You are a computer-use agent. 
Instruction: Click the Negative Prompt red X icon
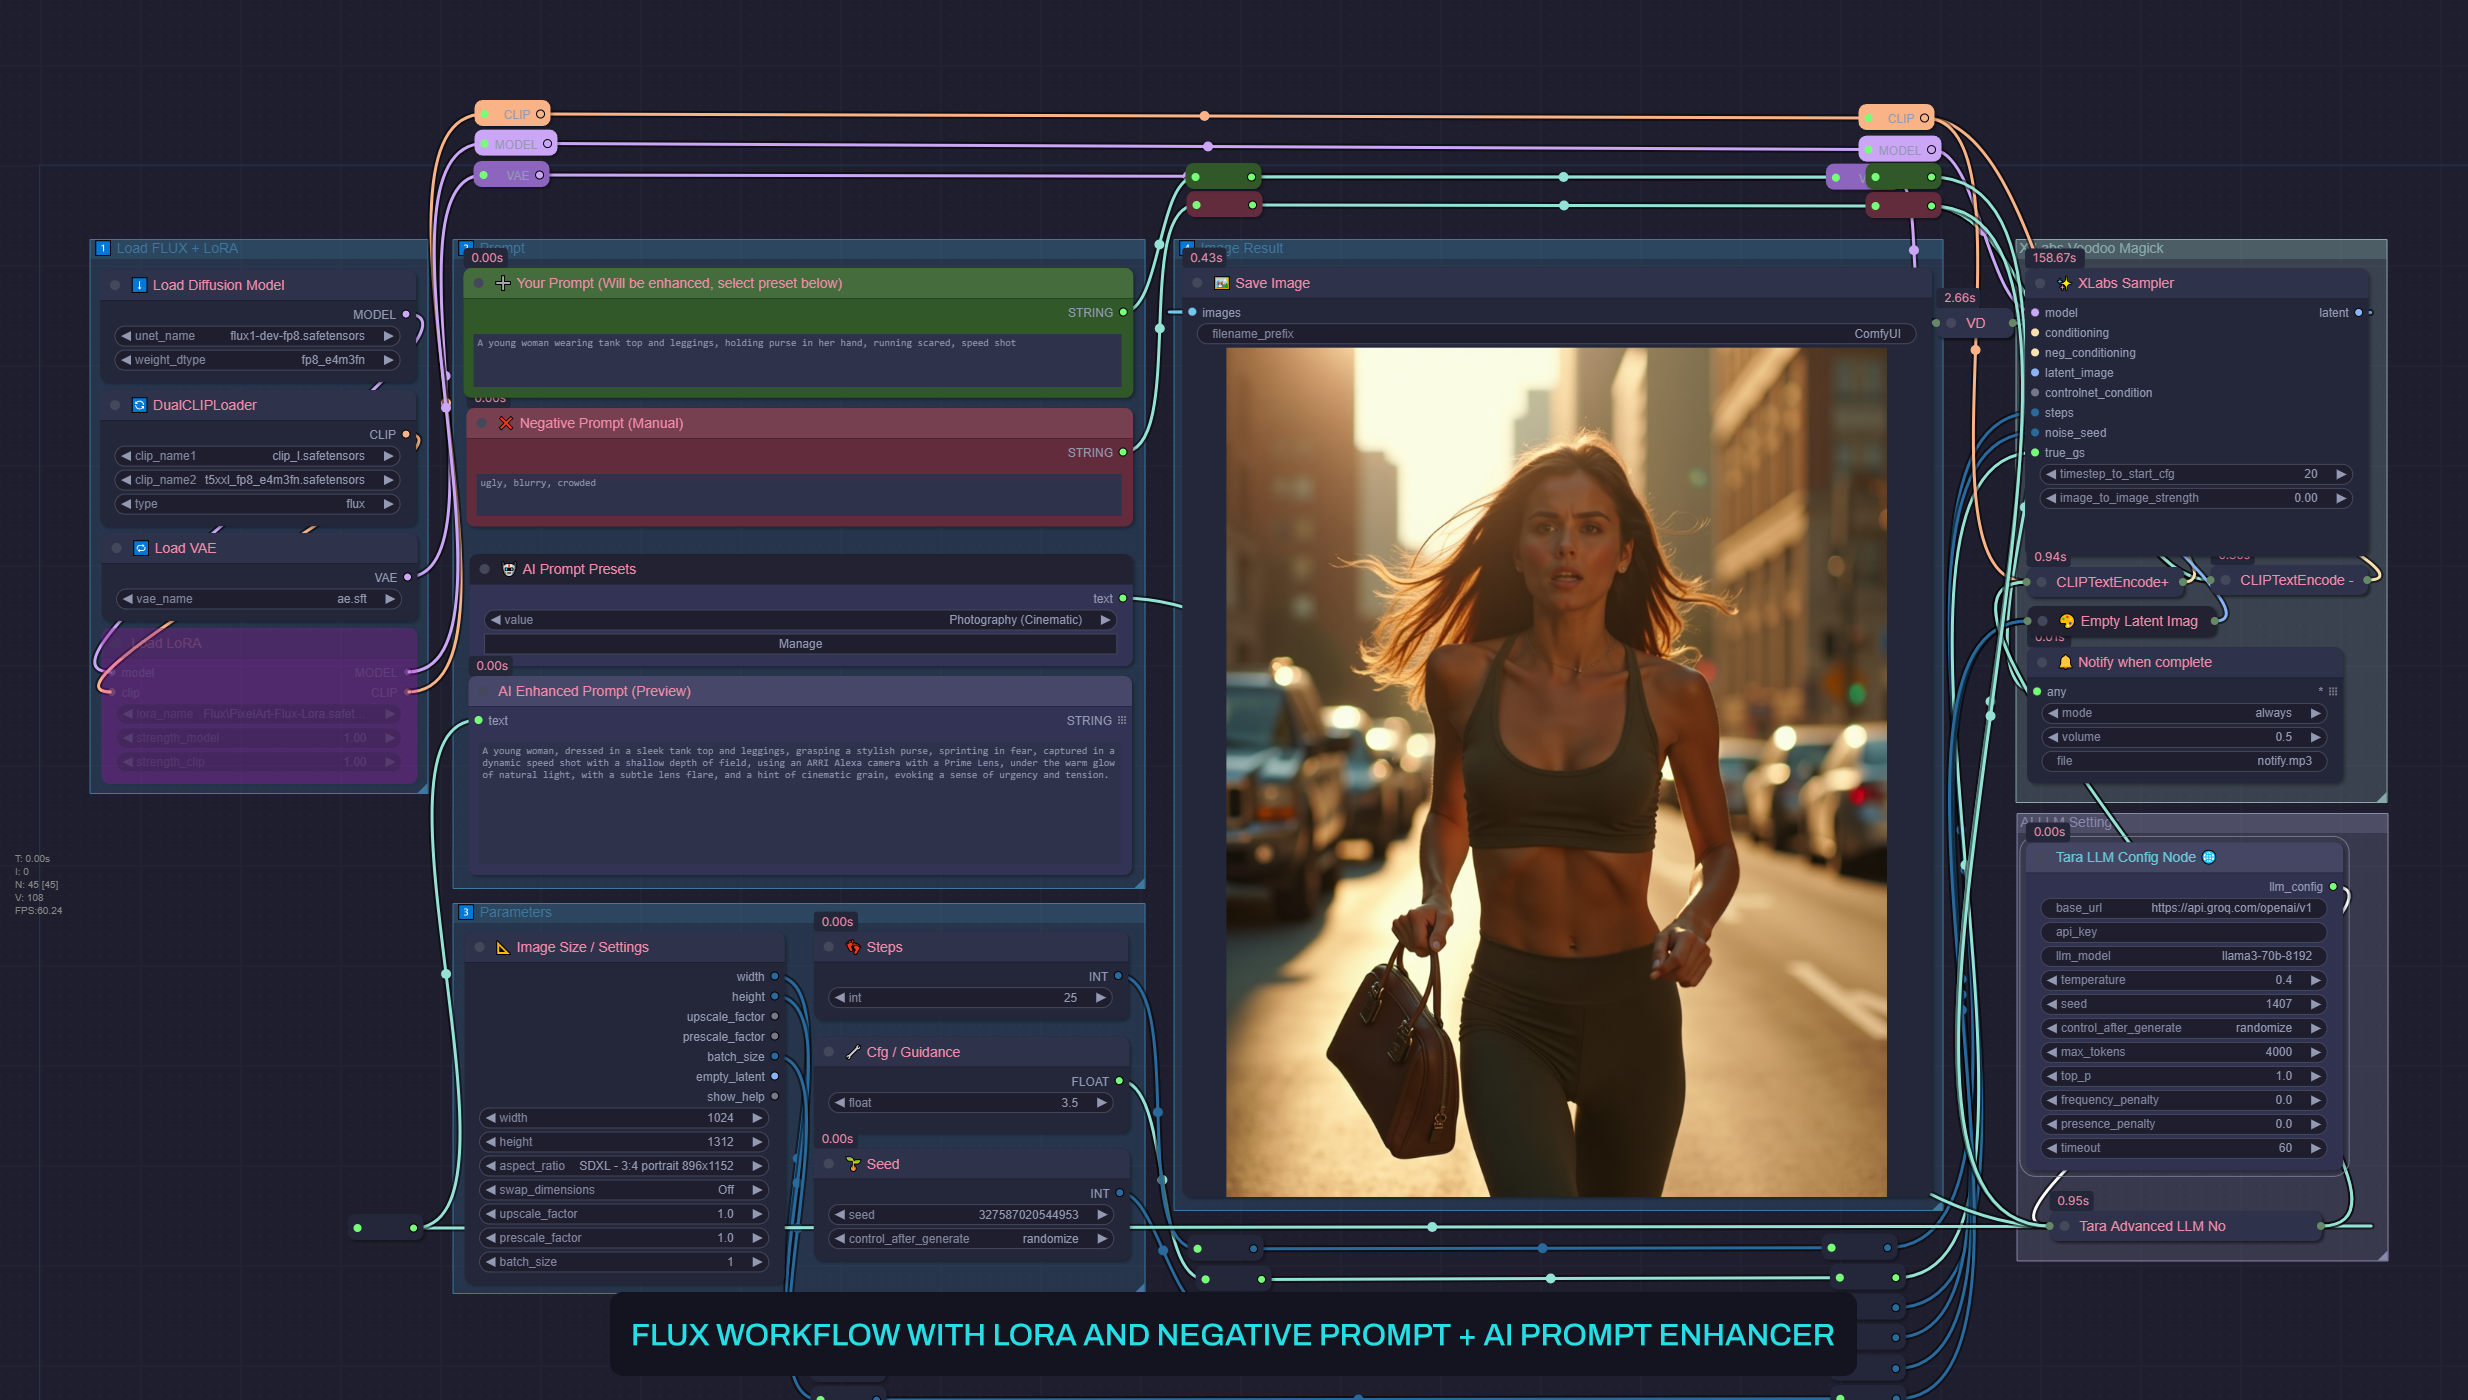point(506,423)
